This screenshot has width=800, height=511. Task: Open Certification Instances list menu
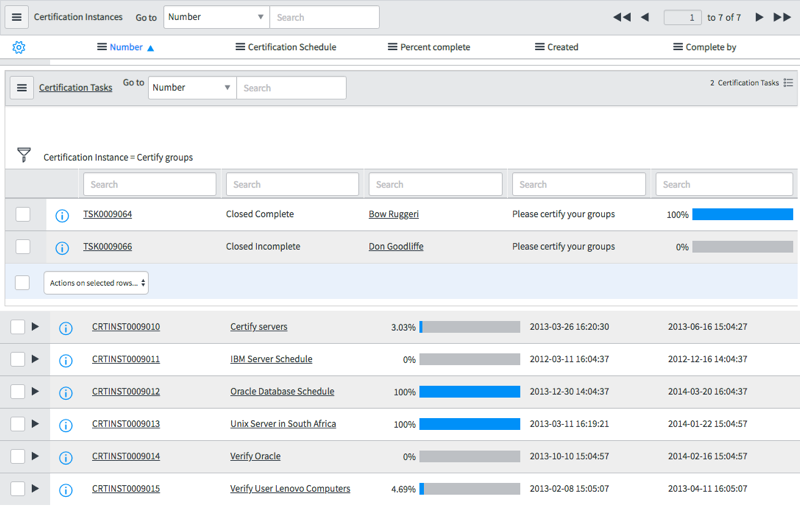(x=16, y=17)
